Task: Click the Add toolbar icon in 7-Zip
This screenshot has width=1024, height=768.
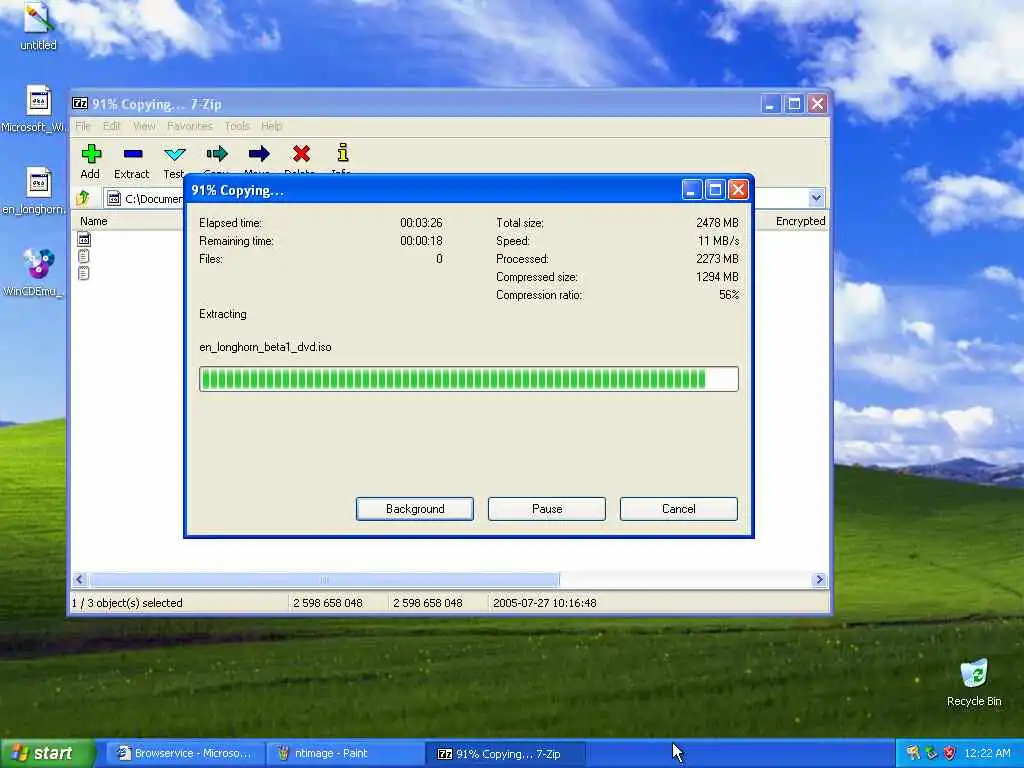Action: pyautogui.click(x=91, y=154)
